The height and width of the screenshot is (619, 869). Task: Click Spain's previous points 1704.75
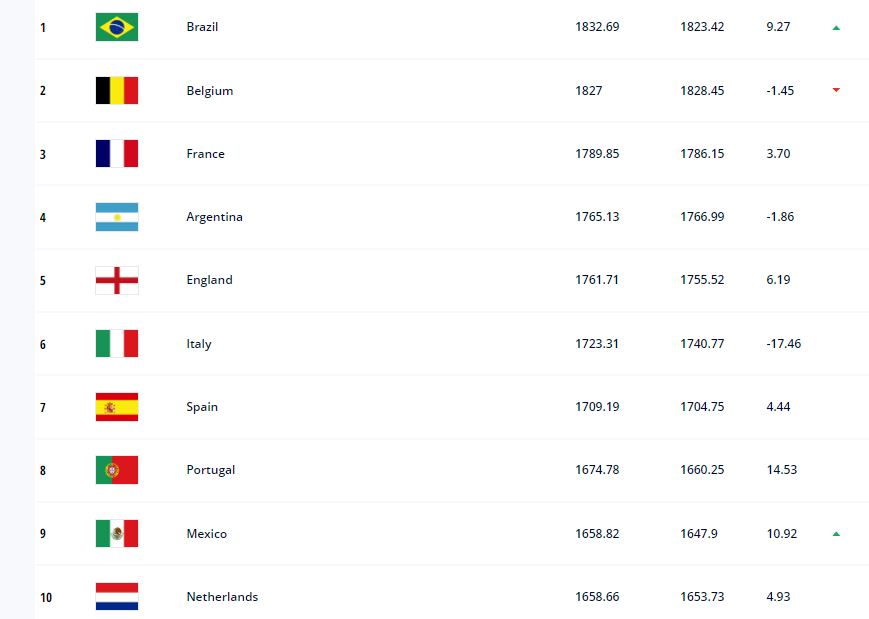point(702,407)
